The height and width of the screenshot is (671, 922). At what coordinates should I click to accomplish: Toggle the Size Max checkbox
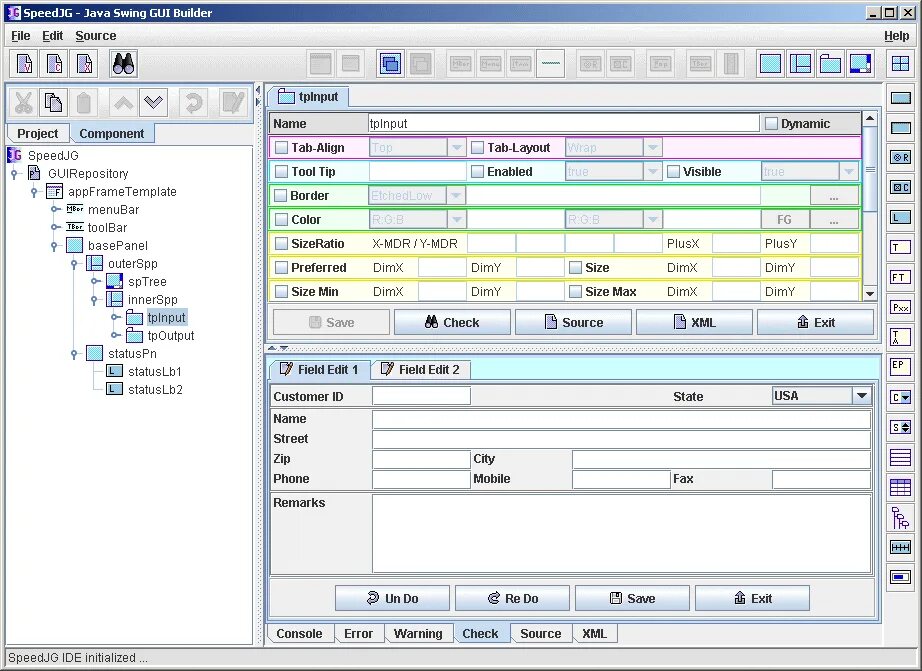576,292
